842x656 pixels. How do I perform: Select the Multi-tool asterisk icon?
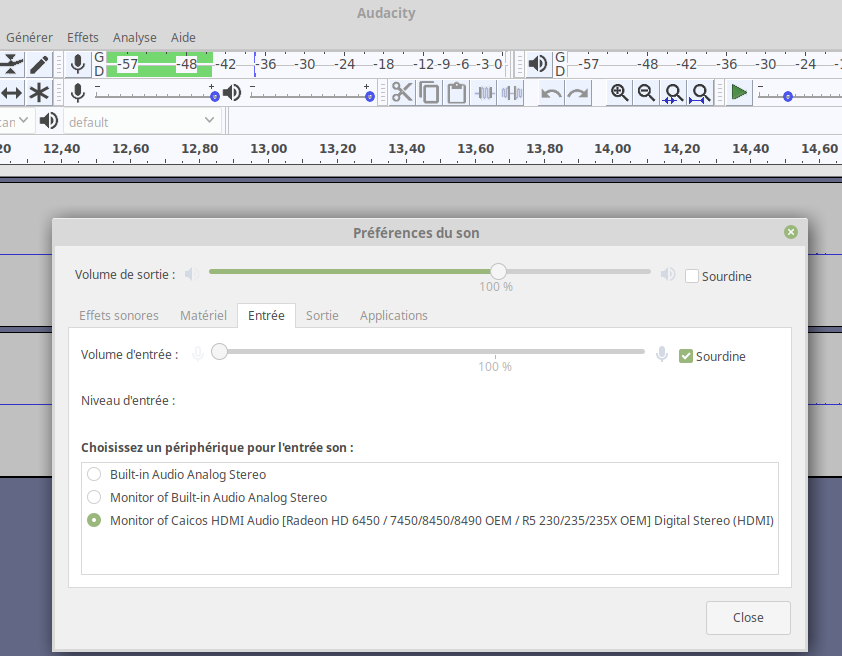tap(39, 93)
